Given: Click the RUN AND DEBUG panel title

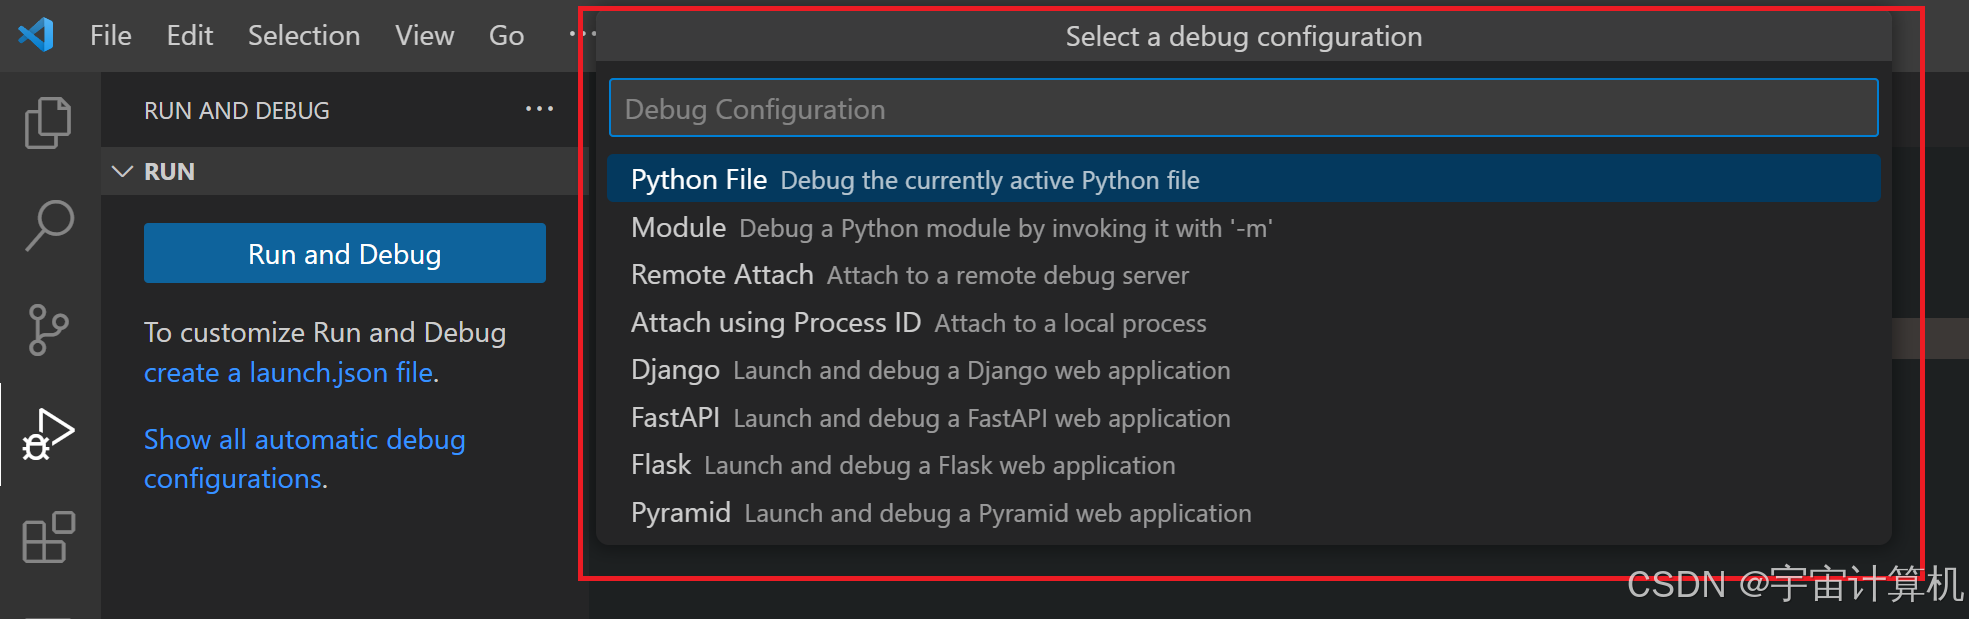Looking at the screenshot, I should 237,111.
